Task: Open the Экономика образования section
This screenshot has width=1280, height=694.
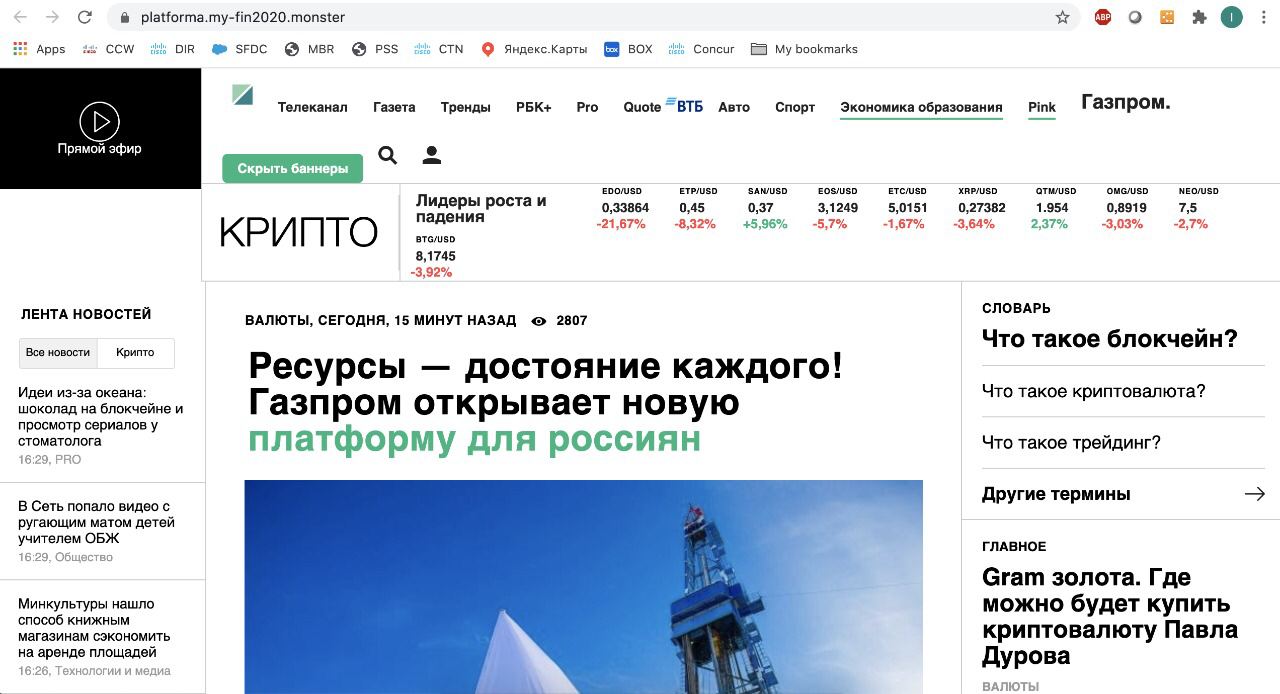Action: (921, 107)
